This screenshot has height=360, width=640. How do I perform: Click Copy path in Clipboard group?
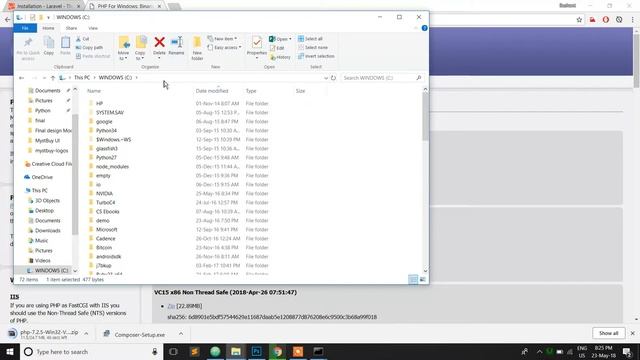pyautogui.click(x=89, y=47)
